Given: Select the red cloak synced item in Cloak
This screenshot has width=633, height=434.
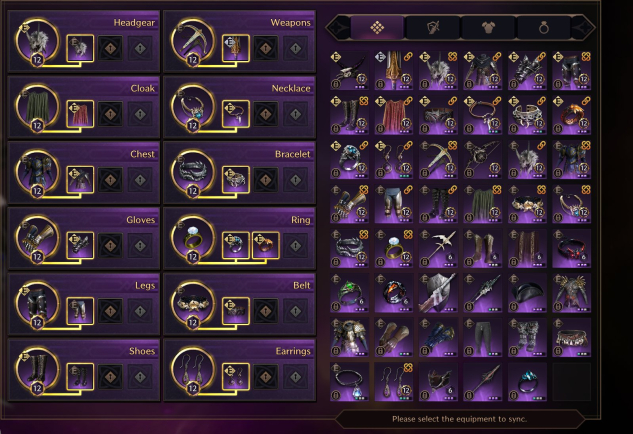Looking at the screenshot, I should point(80,114).
